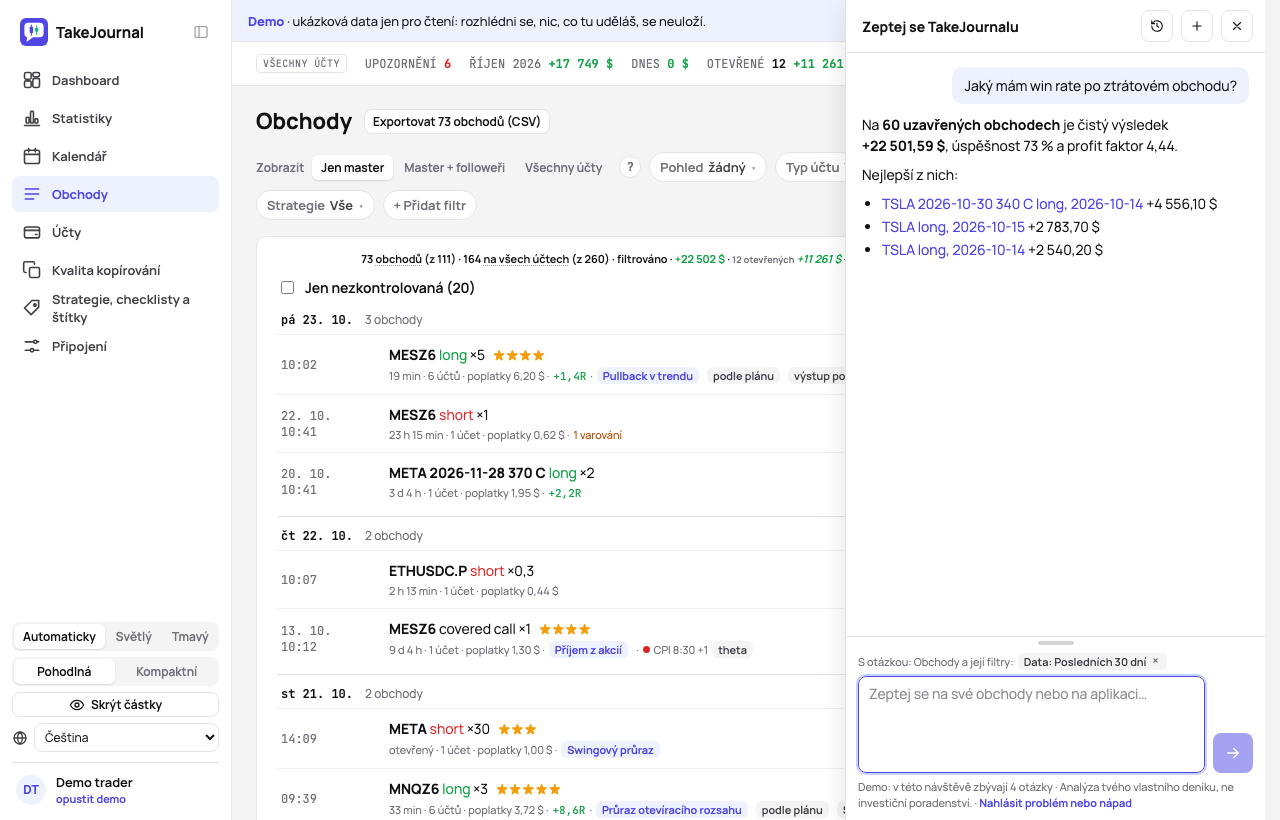The image size is (1280, 820).
Task: Click Exportovat 73 obchodů (CSV)
Action: pyautogui.click(x=457, y=122)
